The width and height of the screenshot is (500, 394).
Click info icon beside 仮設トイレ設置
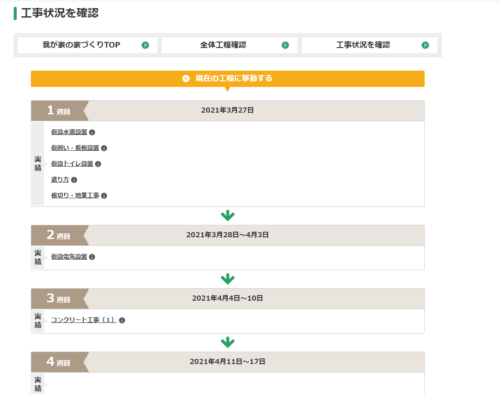click(x=98, y=164)
